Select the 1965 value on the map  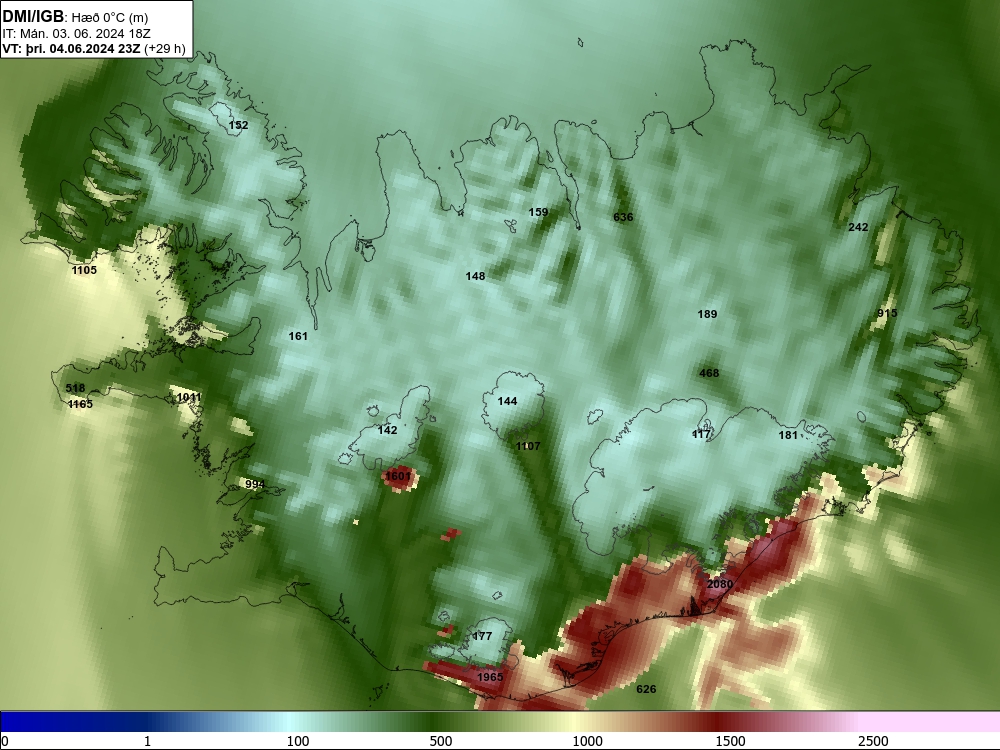coord(490,678)
